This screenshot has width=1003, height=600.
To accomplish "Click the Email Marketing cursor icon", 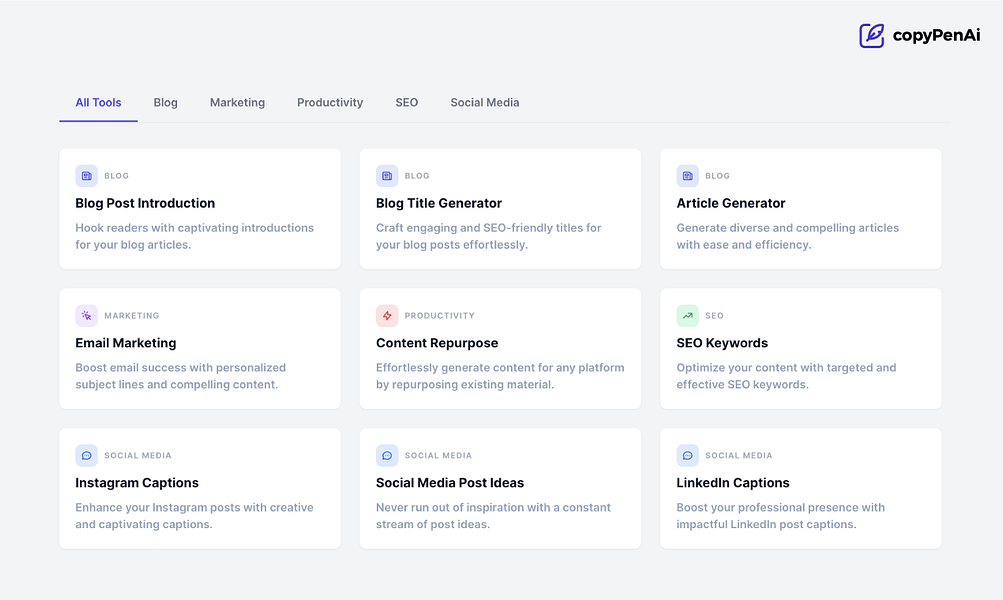I will (87, 316).
